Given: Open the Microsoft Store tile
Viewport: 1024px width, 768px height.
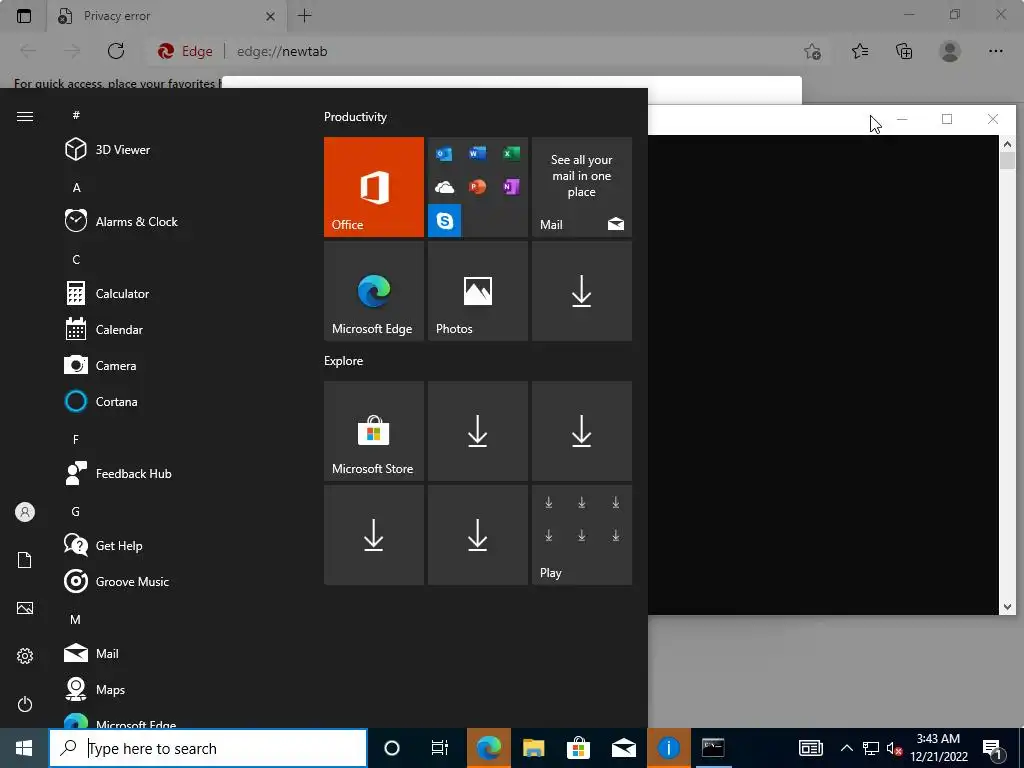Looking at the screenshot, I should pyautogui.click(x=374, y=431).
